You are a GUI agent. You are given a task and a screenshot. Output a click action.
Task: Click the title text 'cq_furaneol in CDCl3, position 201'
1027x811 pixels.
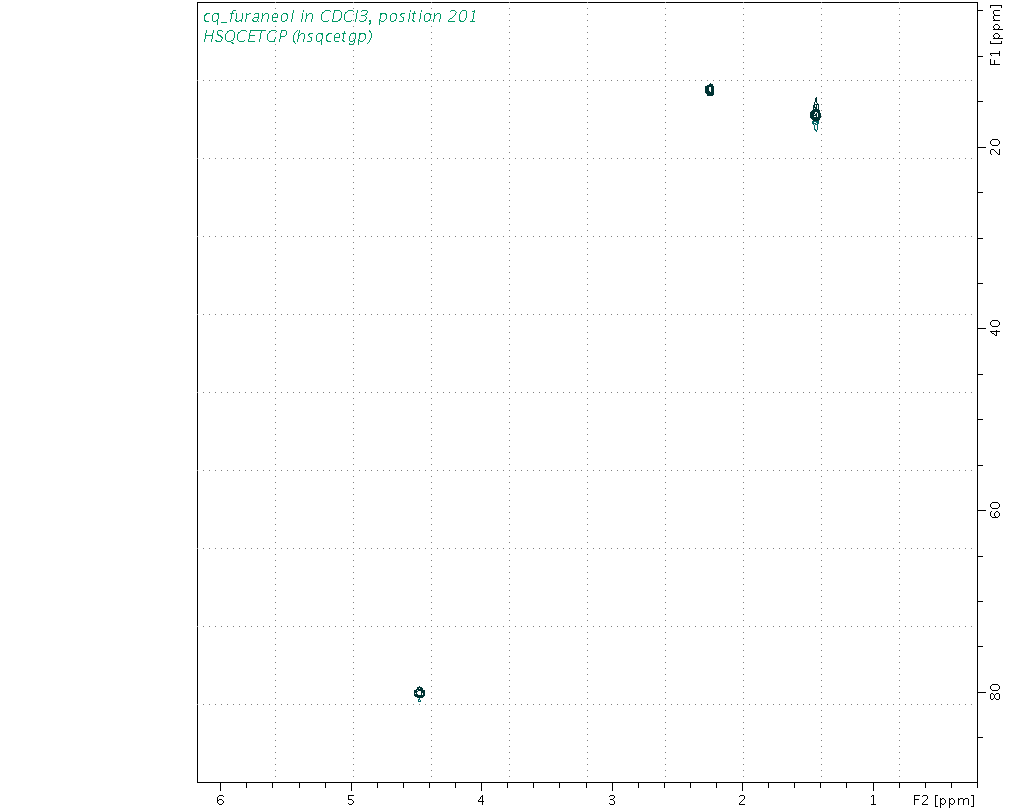340,16
